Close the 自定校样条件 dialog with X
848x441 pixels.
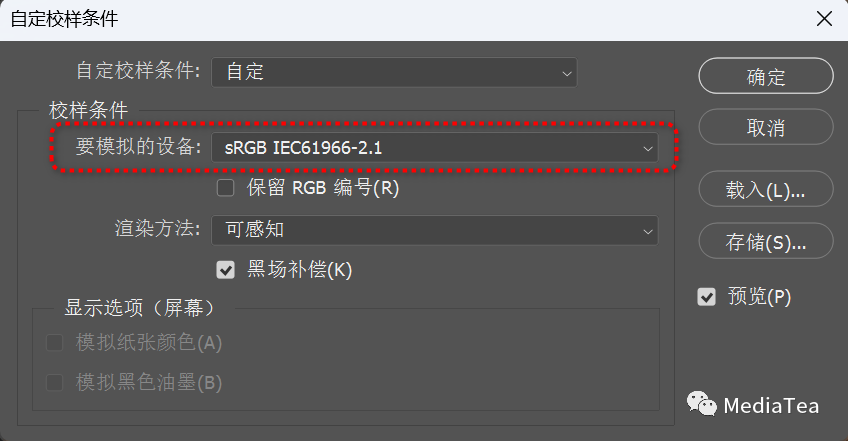coord(824,19)
